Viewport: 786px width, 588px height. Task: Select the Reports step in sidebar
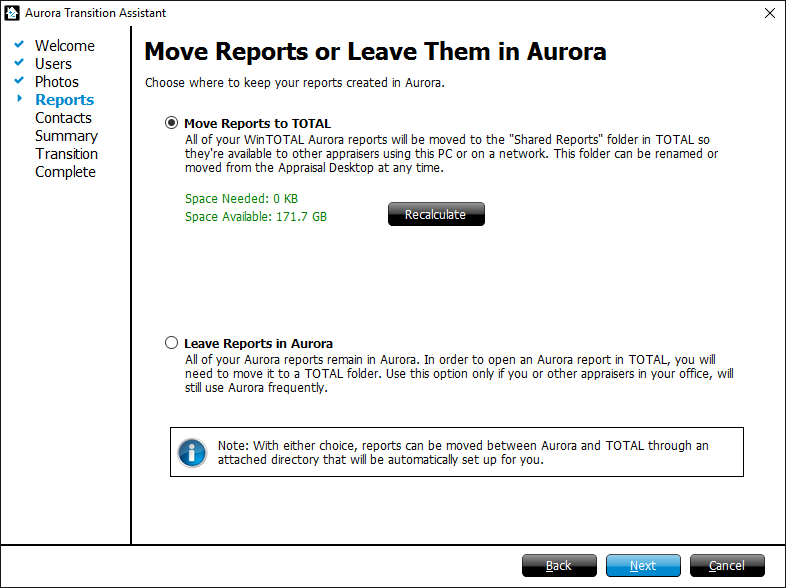click(x=65, y=100)
